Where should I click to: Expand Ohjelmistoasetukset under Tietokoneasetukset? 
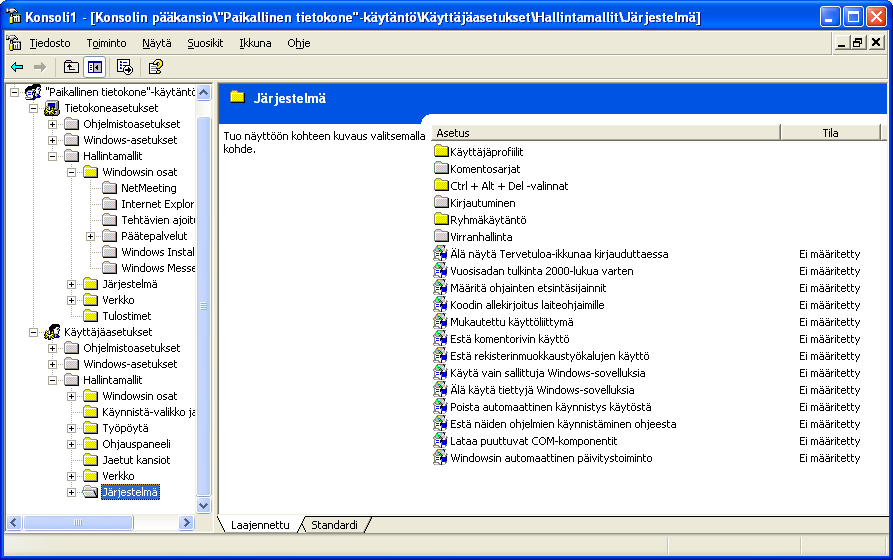coord(52,124)
